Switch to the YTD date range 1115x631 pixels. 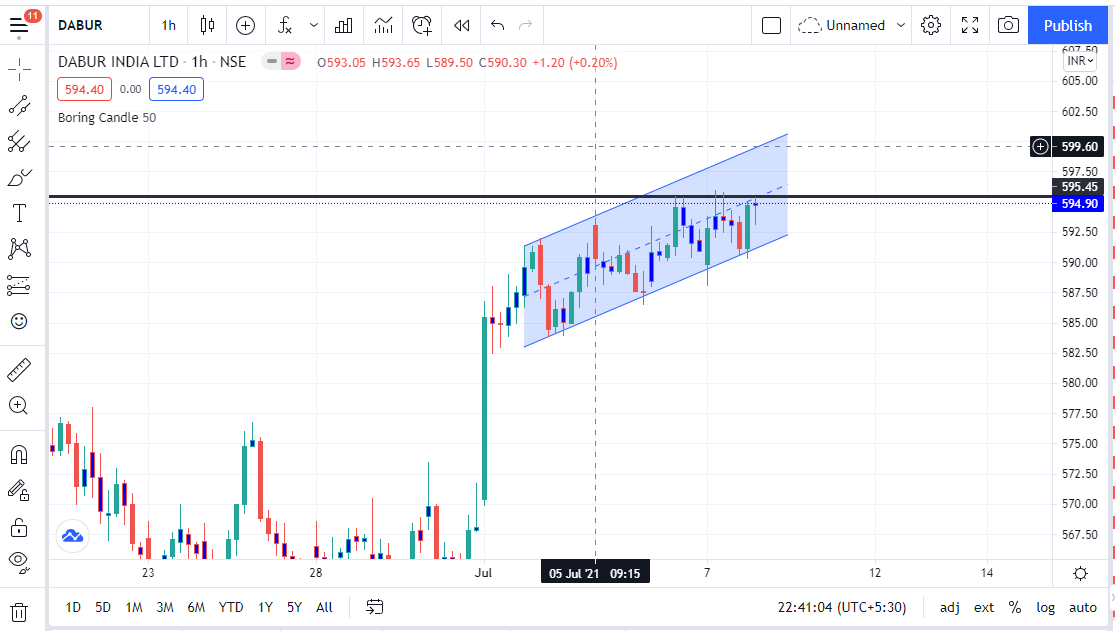(x=231, y=607)
